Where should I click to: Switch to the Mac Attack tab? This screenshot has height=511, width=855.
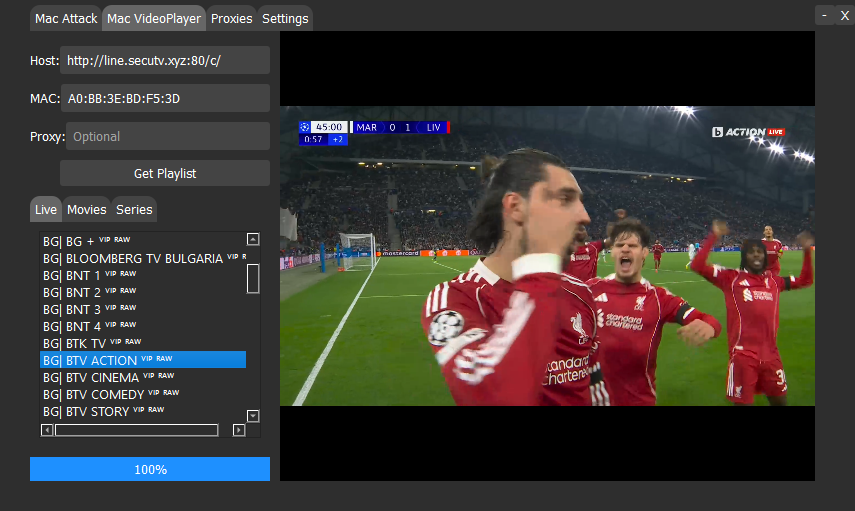pos(66,19)
